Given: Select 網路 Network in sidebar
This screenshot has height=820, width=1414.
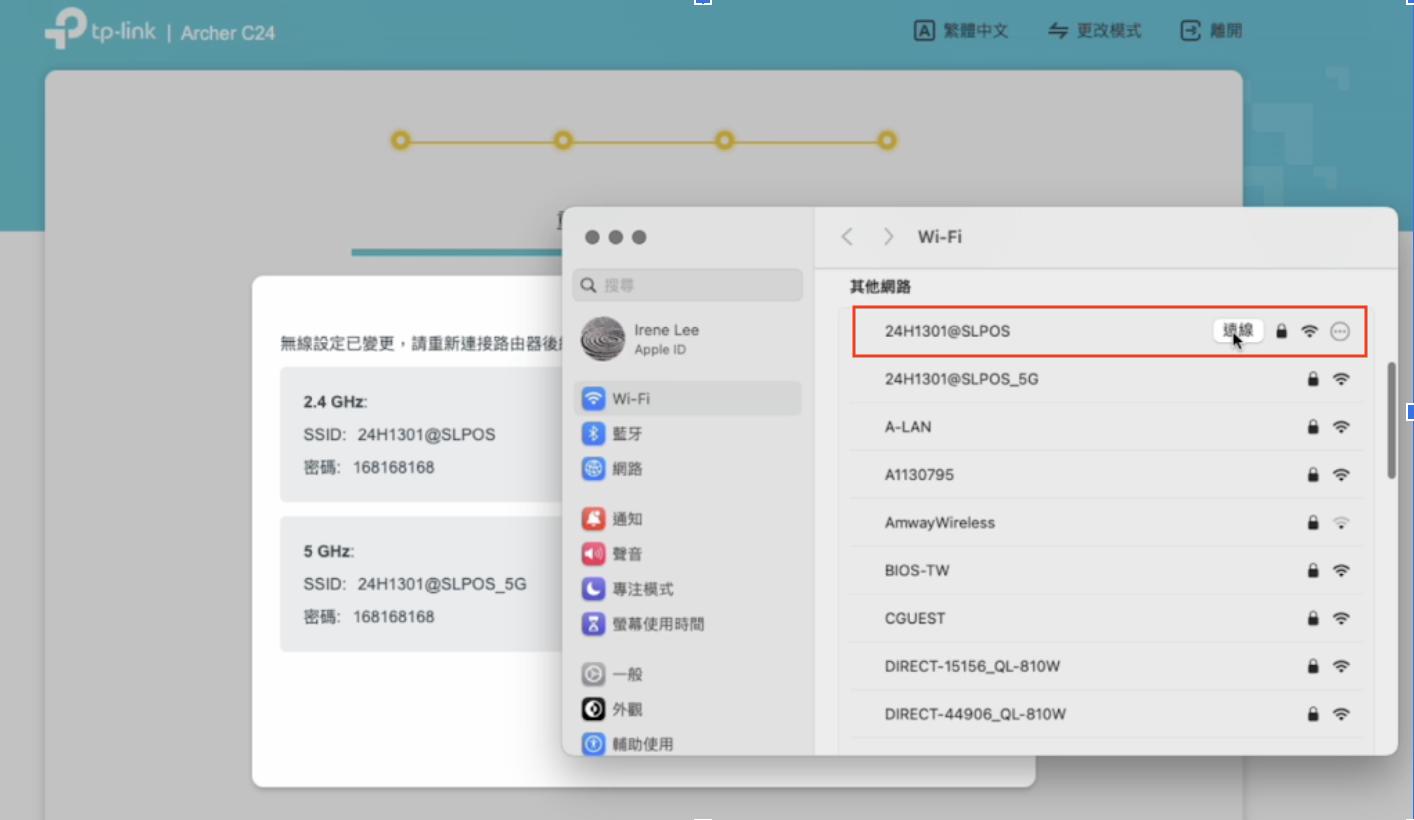Looking at the screenshot, I should click(x=687, y=468).
